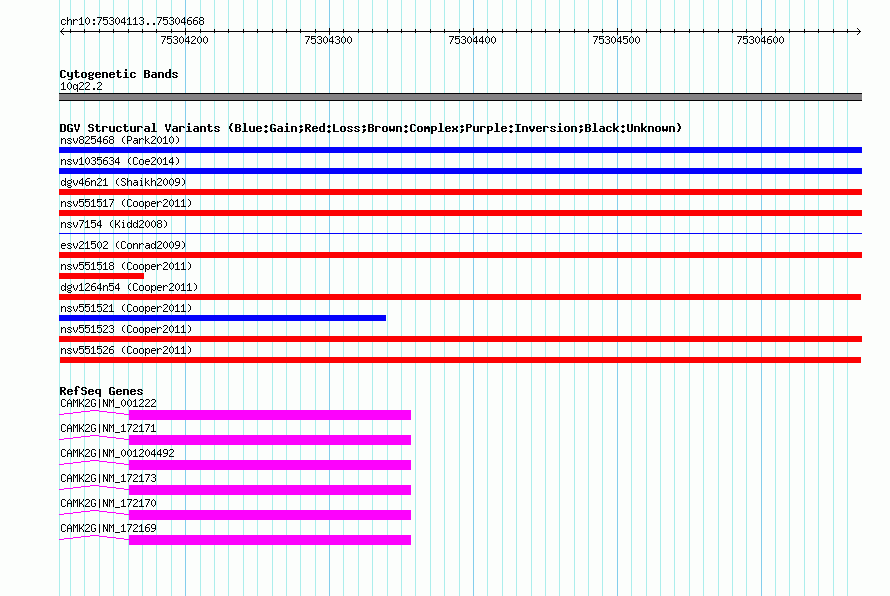Open variant nsv7154 (Kidd2008) label
890x596 pixels.
click(x=114, y=224)
